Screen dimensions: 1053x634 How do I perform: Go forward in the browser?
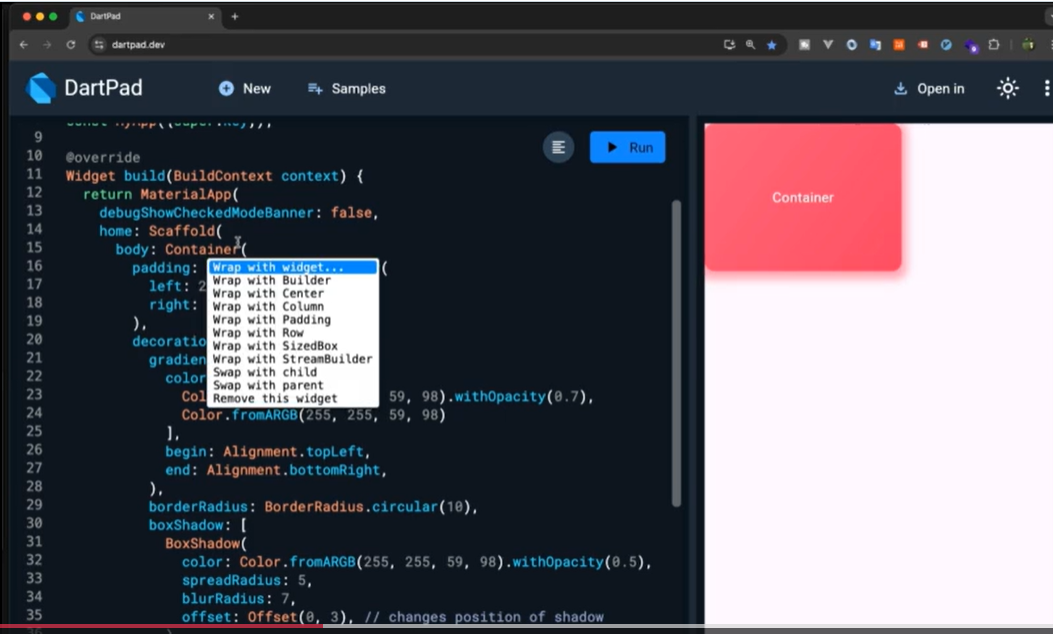point(47,44)
